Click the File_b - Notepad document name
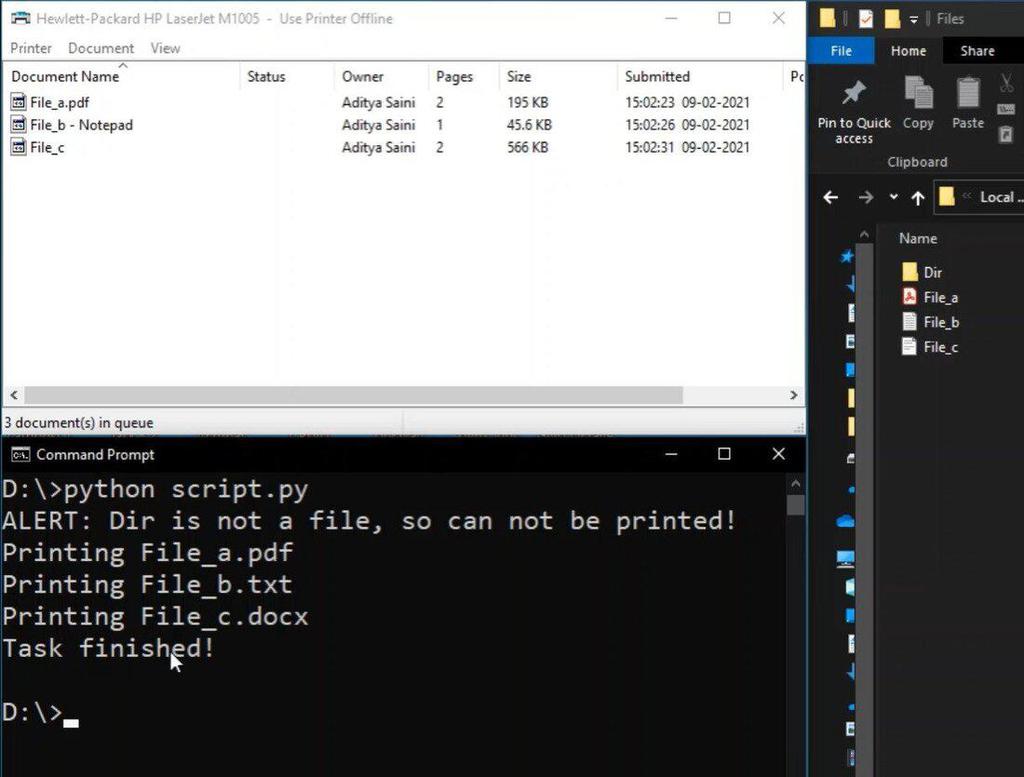The width and height of the screenshot is (1024, 777). 81,125
